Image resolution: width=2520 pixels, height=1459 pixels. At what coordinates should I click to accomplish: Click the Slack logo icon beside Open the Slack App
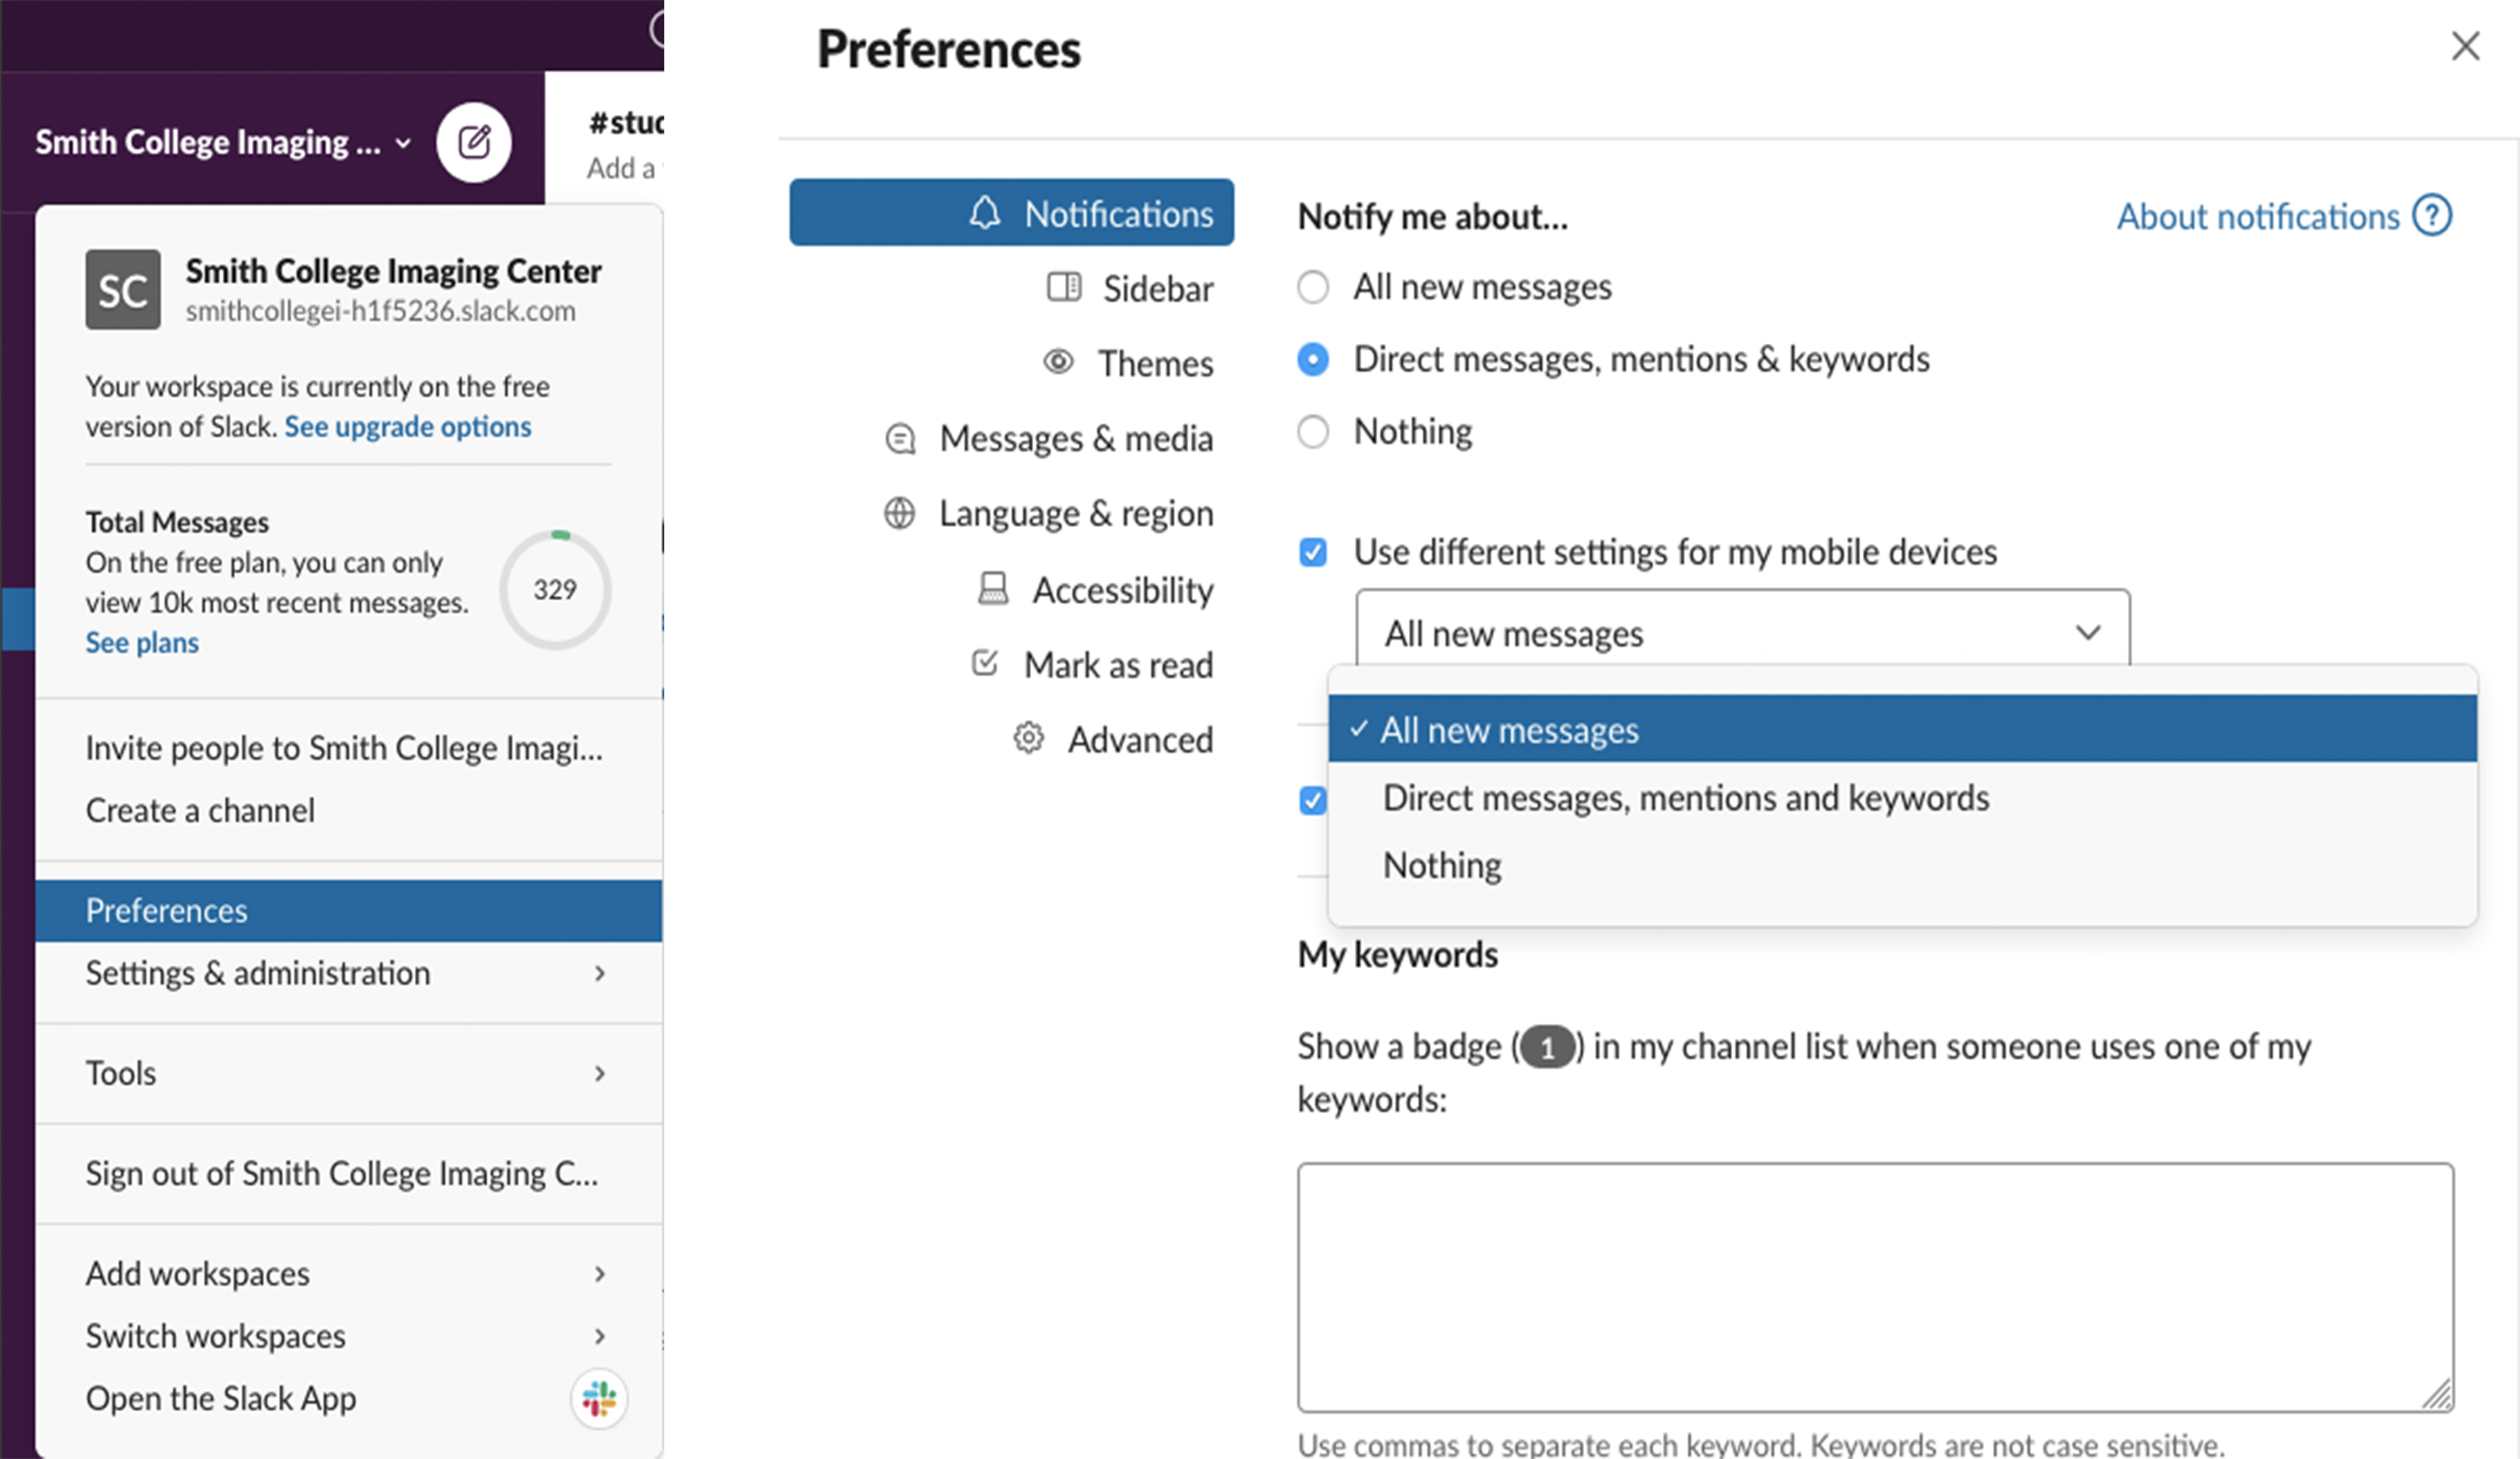pyautogui.click(x=599, y=1398)
